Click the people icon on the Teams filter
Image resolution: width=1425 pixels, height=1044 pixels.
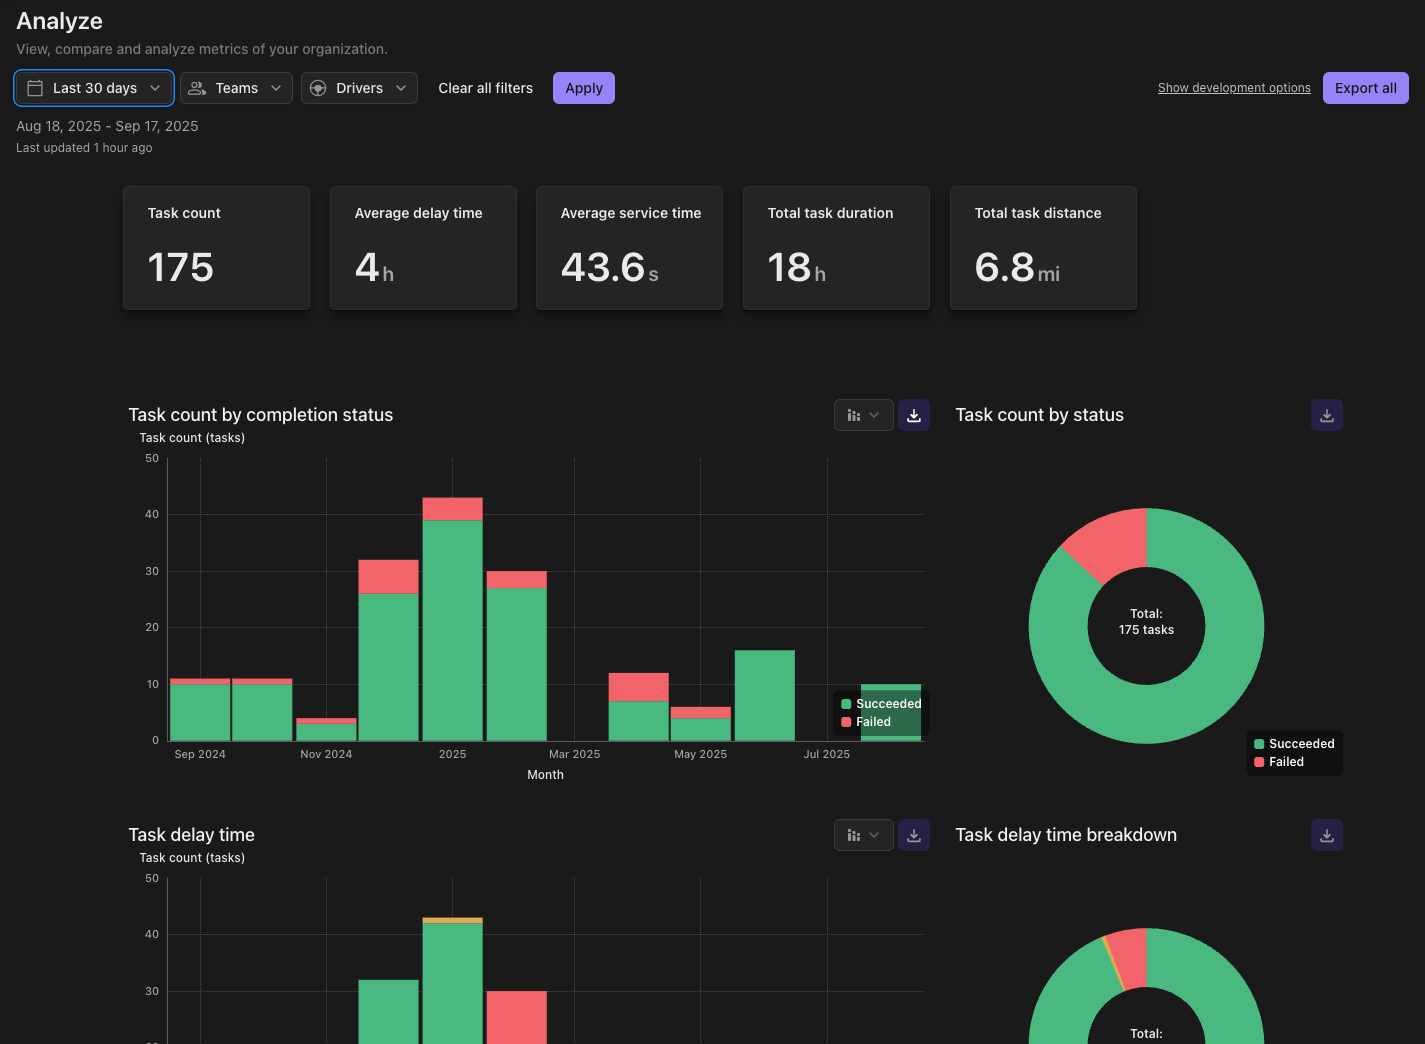tap(197, 88)
